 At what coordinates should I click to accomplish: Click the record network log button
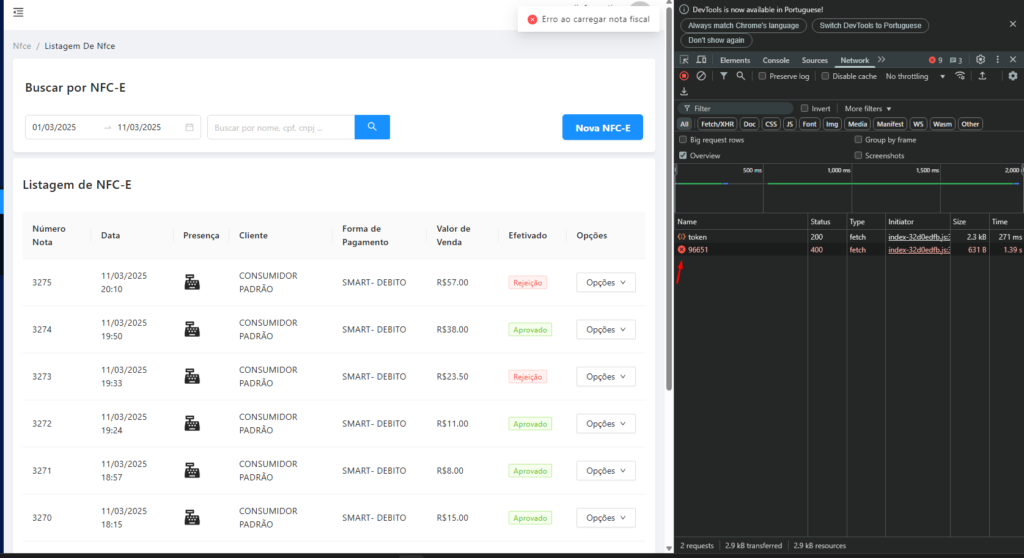[x=684, y=76]
